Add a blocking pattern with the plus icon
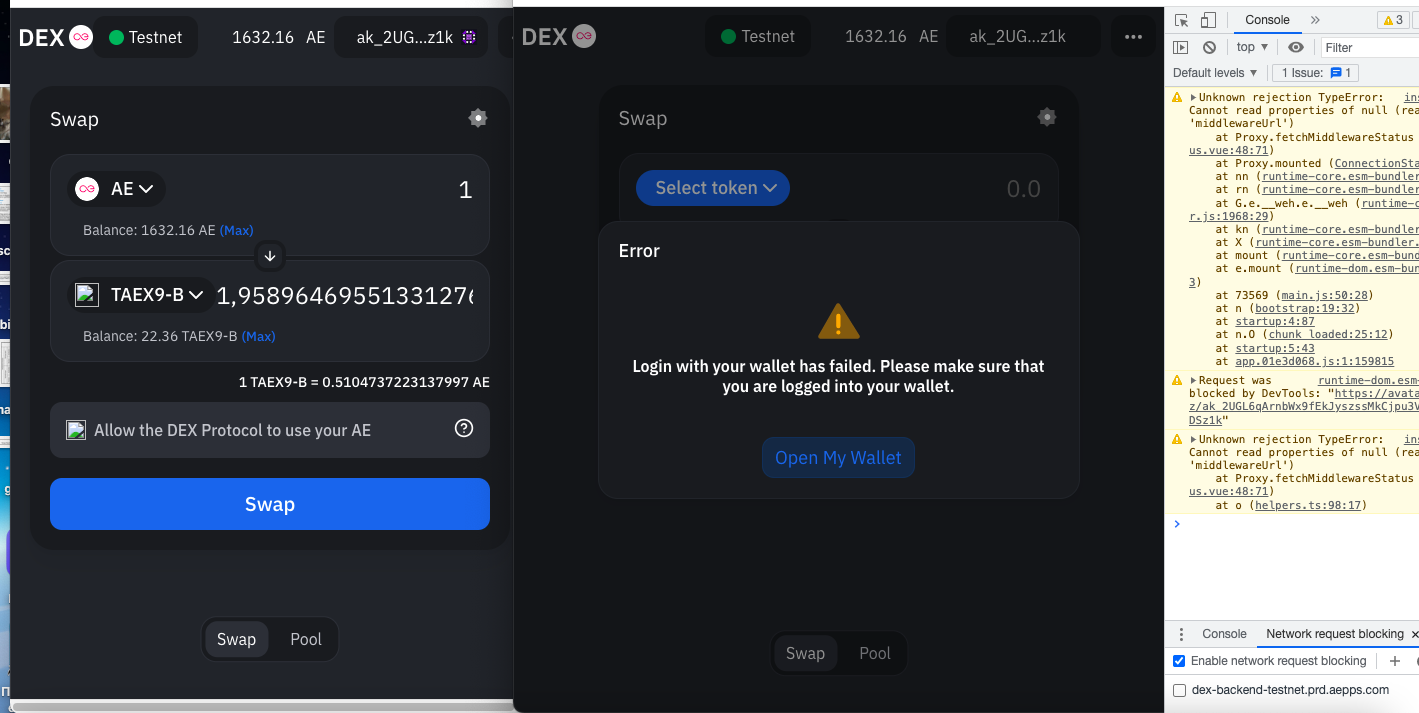 [1395, 661]
